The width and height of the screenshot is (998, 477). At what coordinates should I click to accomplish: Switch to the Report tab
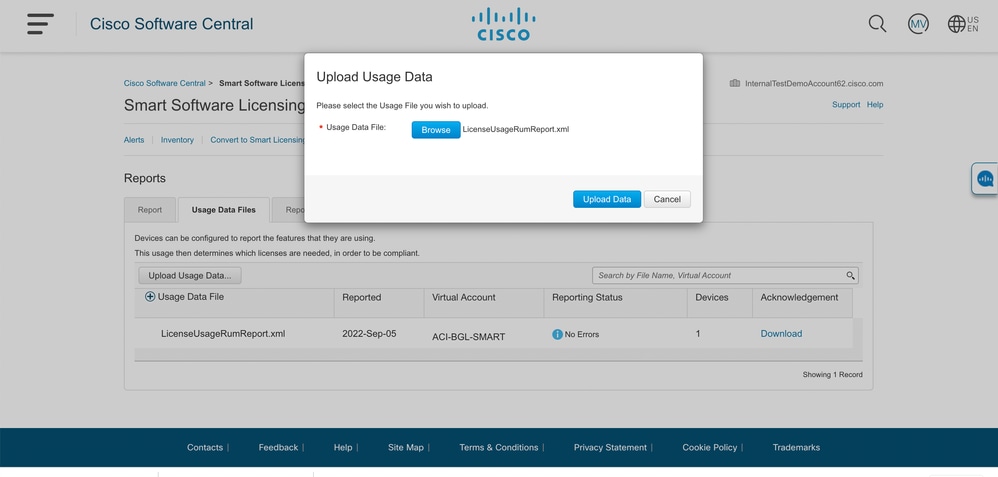[150, 210]
